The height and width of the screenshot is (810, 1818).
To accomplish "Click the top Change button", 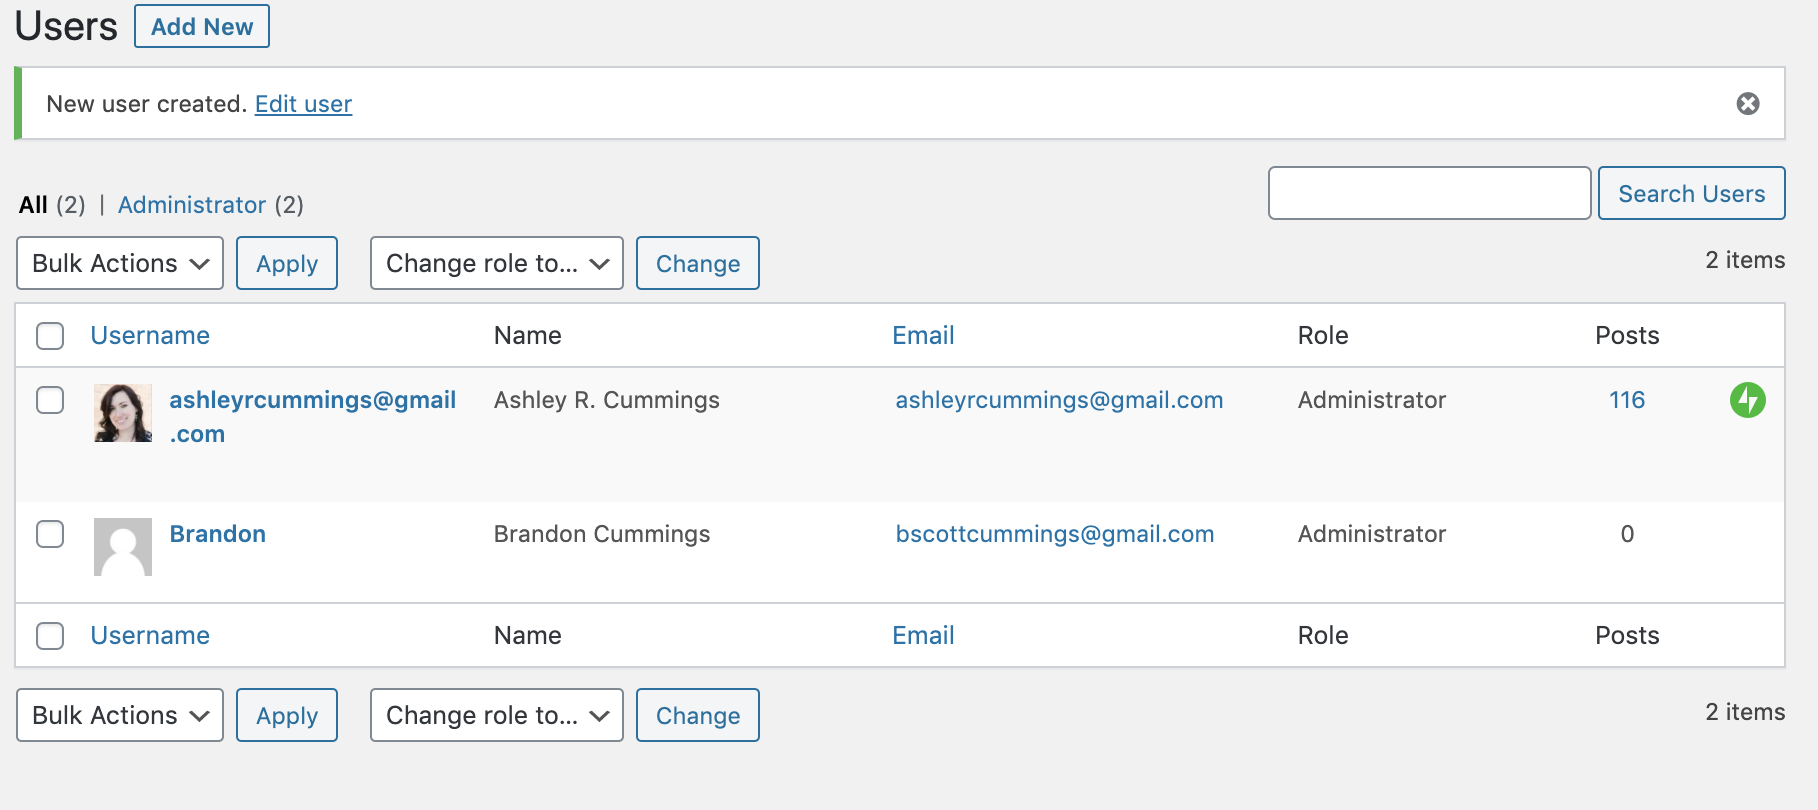I will coord(698,263).
